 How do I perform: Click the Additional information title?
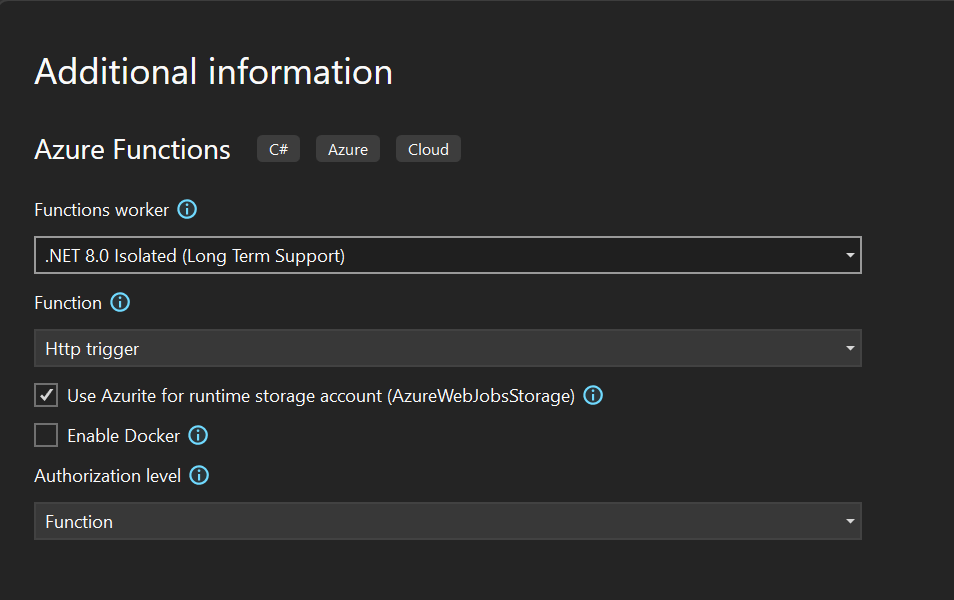coord(213,71)
